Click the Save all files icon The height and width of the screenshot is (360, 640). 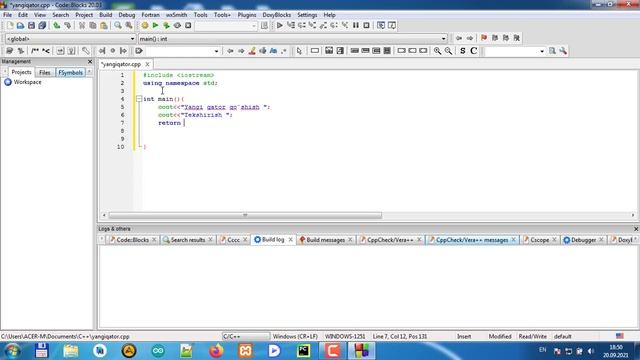pos(42,25)
